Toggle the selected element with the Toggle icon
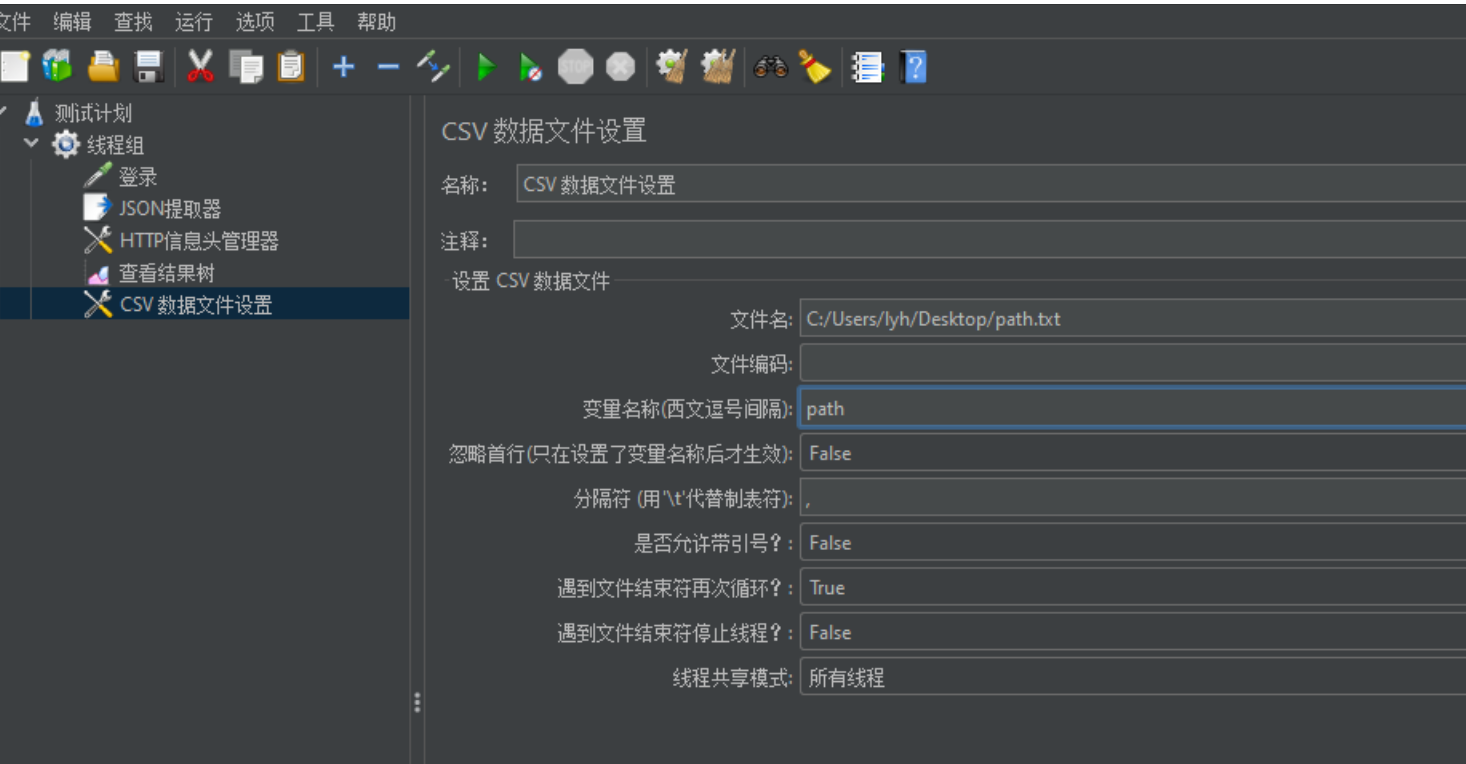The image size is (1466, 764). [x=433, y=67]
